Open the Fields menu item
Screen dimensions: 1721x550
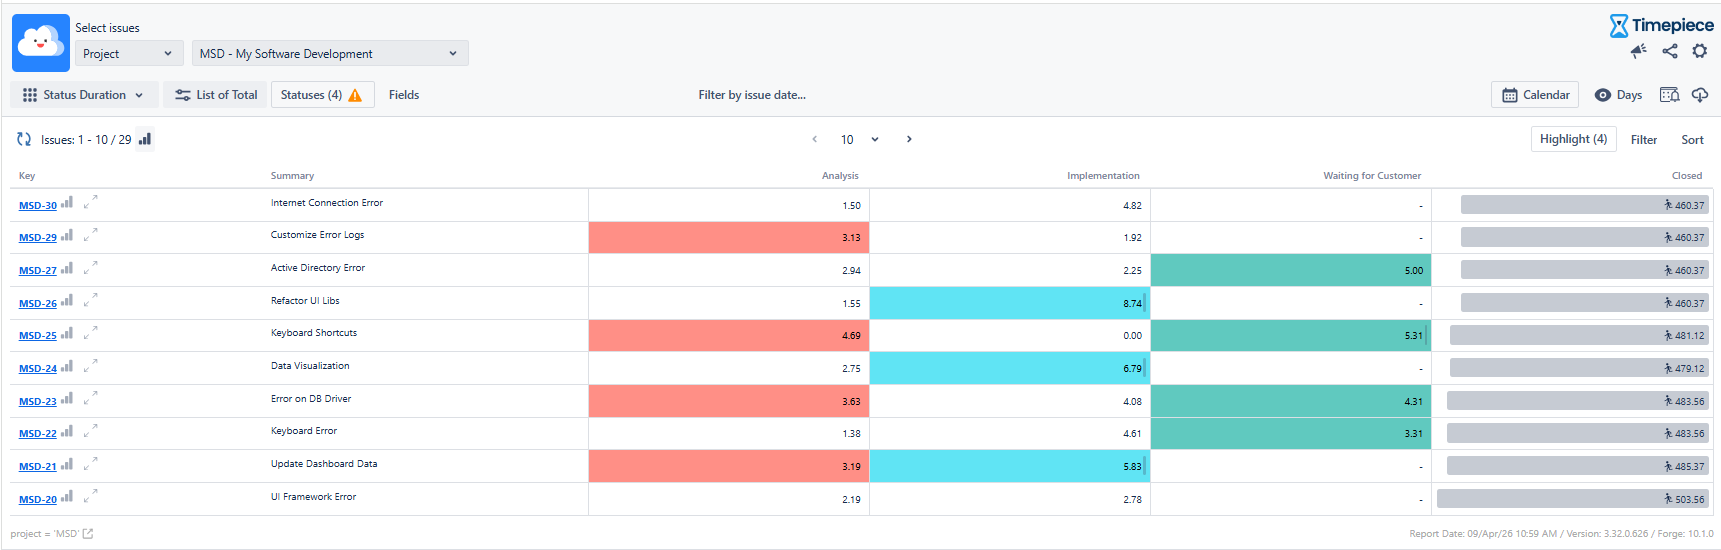404,95
